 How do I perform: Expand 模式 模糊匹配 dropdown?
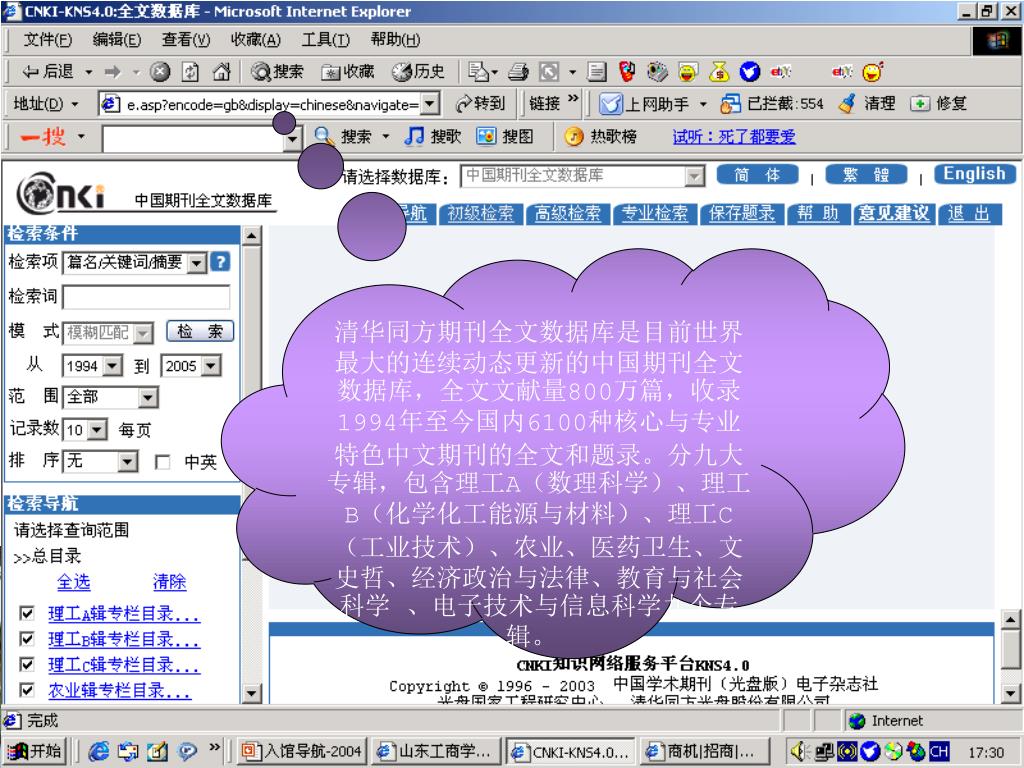click(x=143, y=333)
